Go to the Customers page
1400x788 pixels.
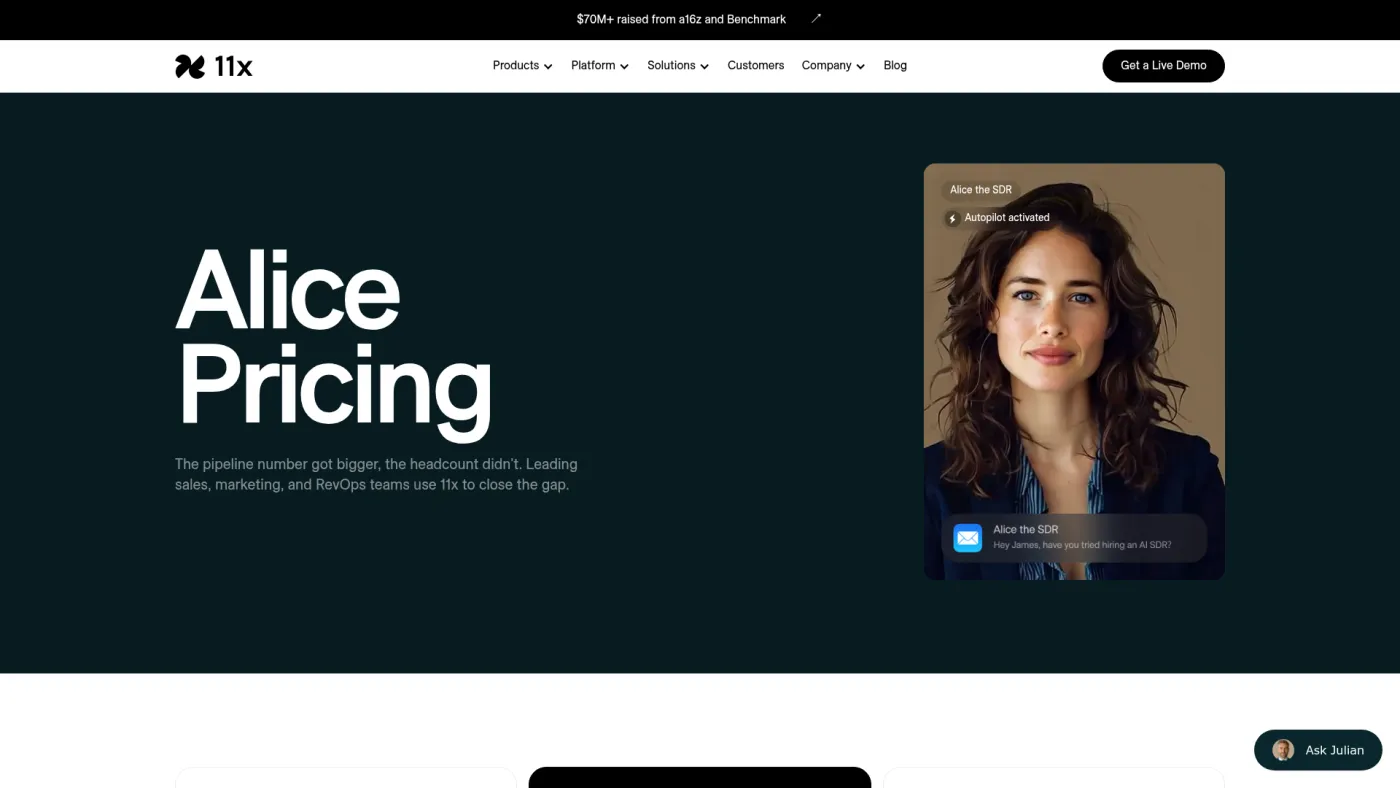pos(756,66)
